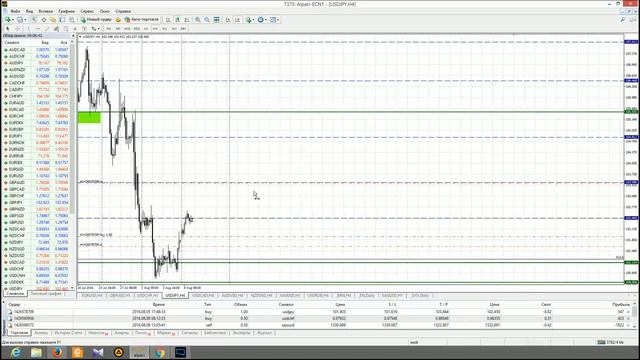Image resolution: width=640 pixels, height=360 pixels.
Task: Switch chart to bar chart icon
Action: [168, 20]
